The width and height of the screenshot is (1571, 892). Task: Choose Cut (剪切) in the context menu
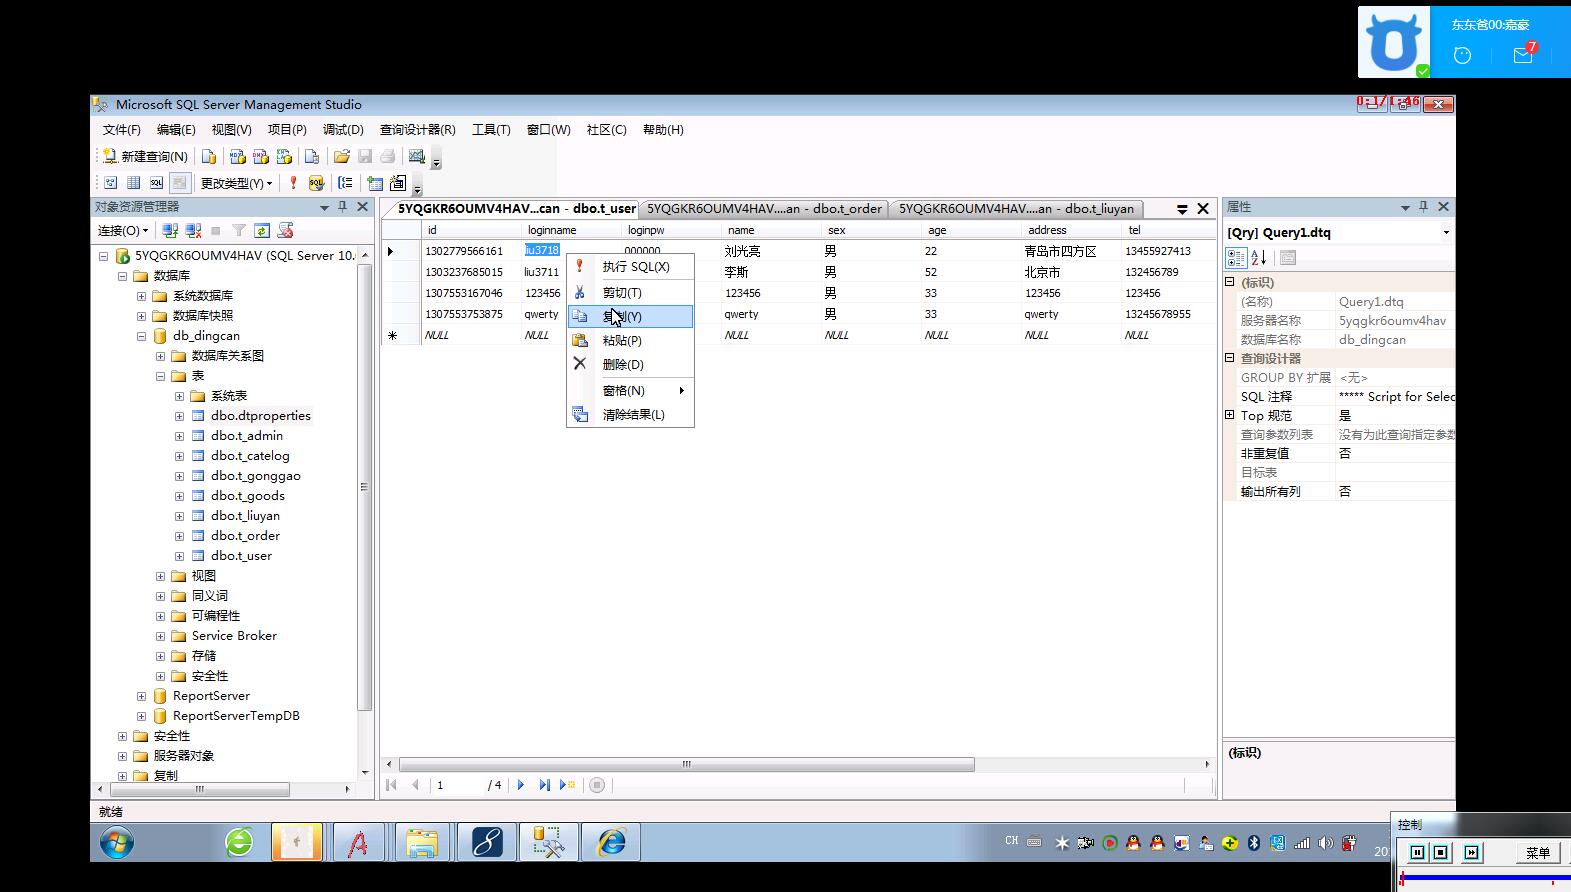tap(630, 292)
